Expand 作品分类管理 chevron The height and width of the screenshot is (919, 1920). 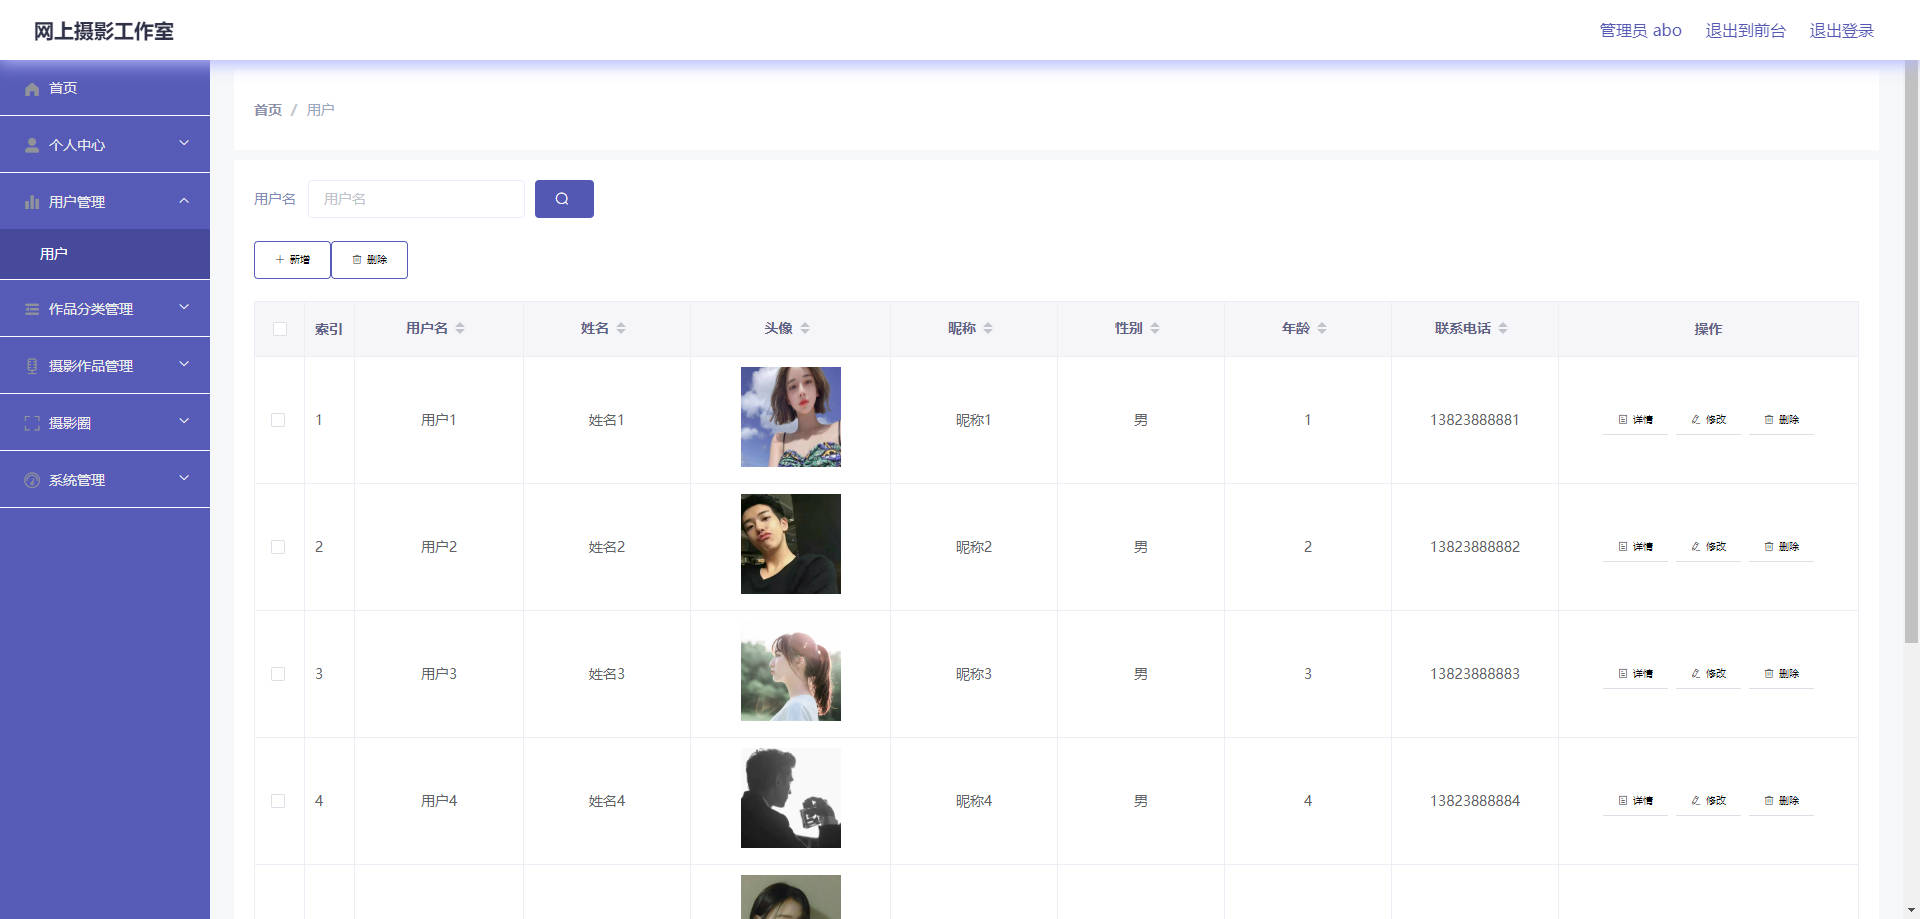[184, 308]
